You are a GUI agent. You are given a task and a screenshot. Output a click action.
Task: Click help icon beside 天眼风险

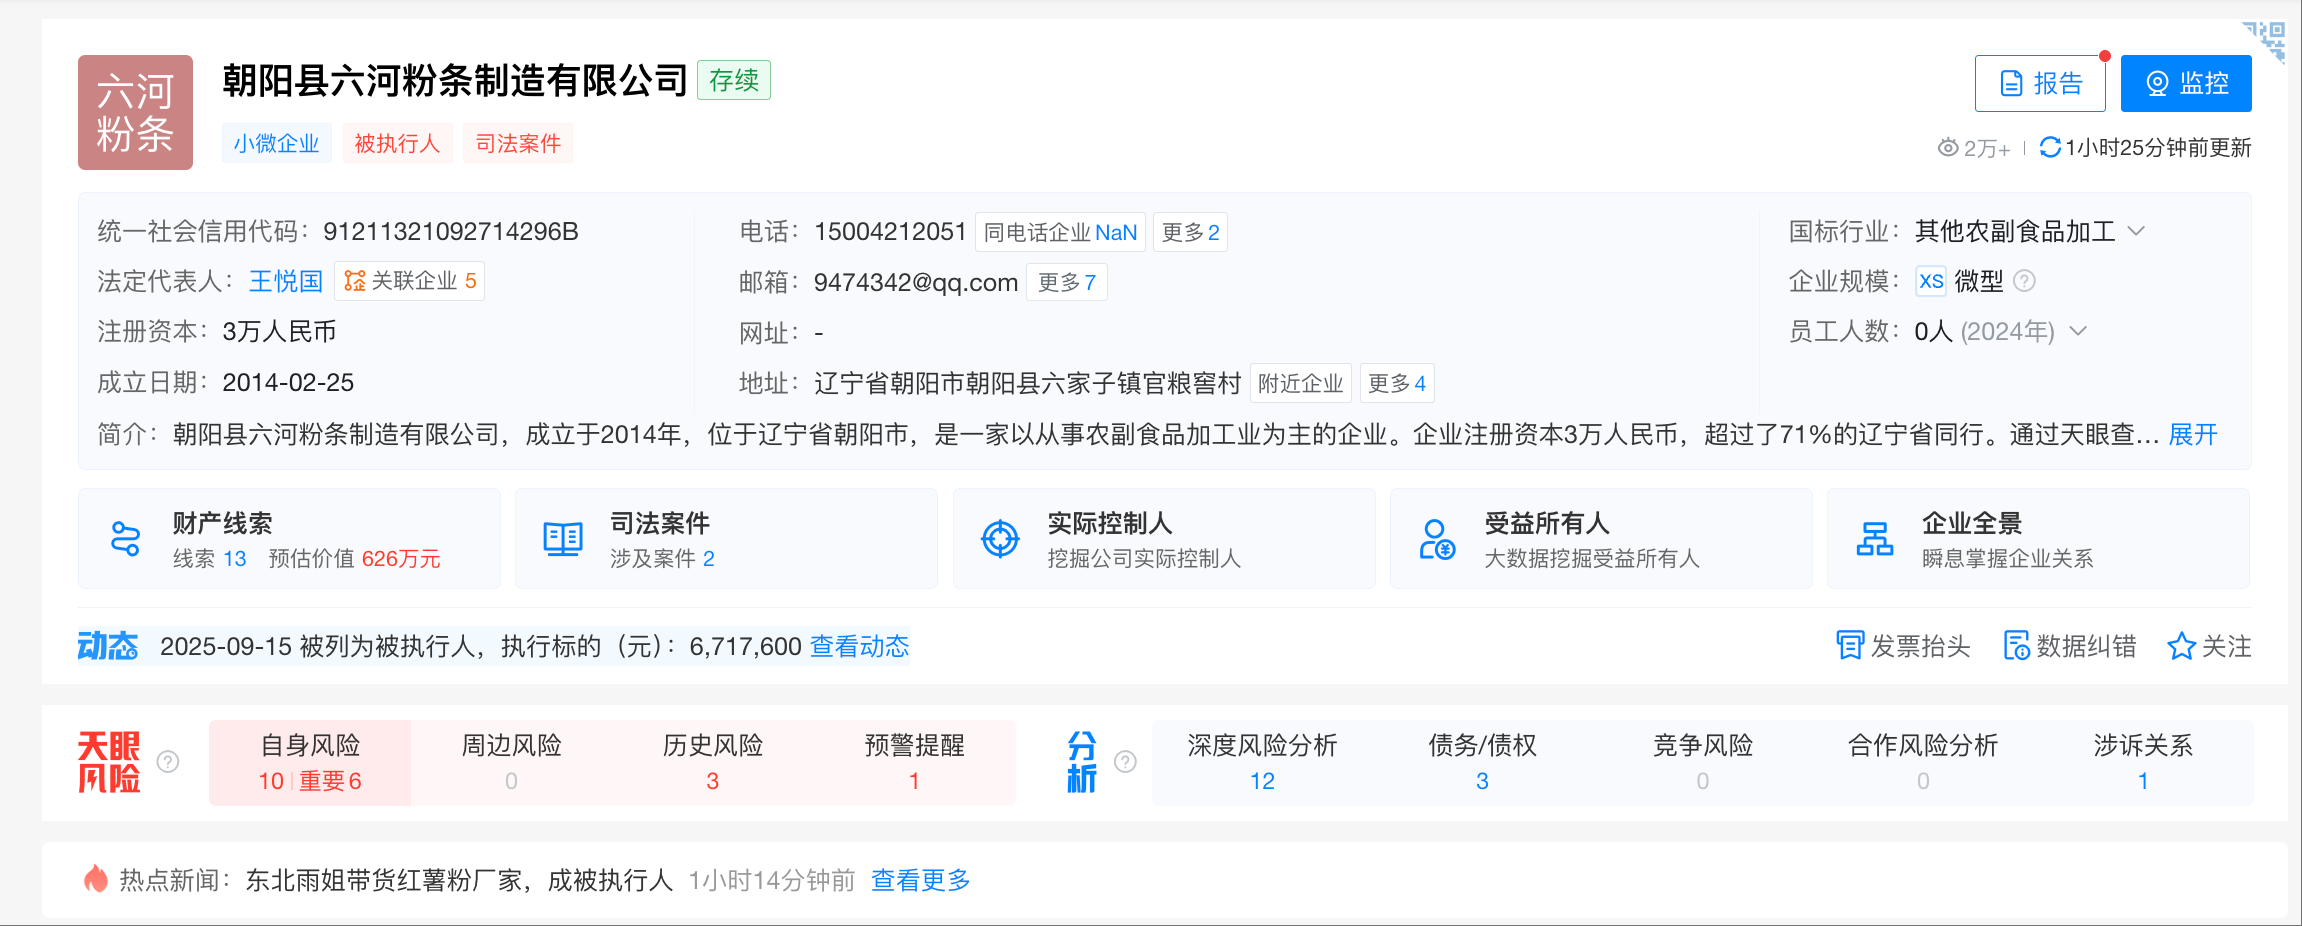(x=168, y=762)
